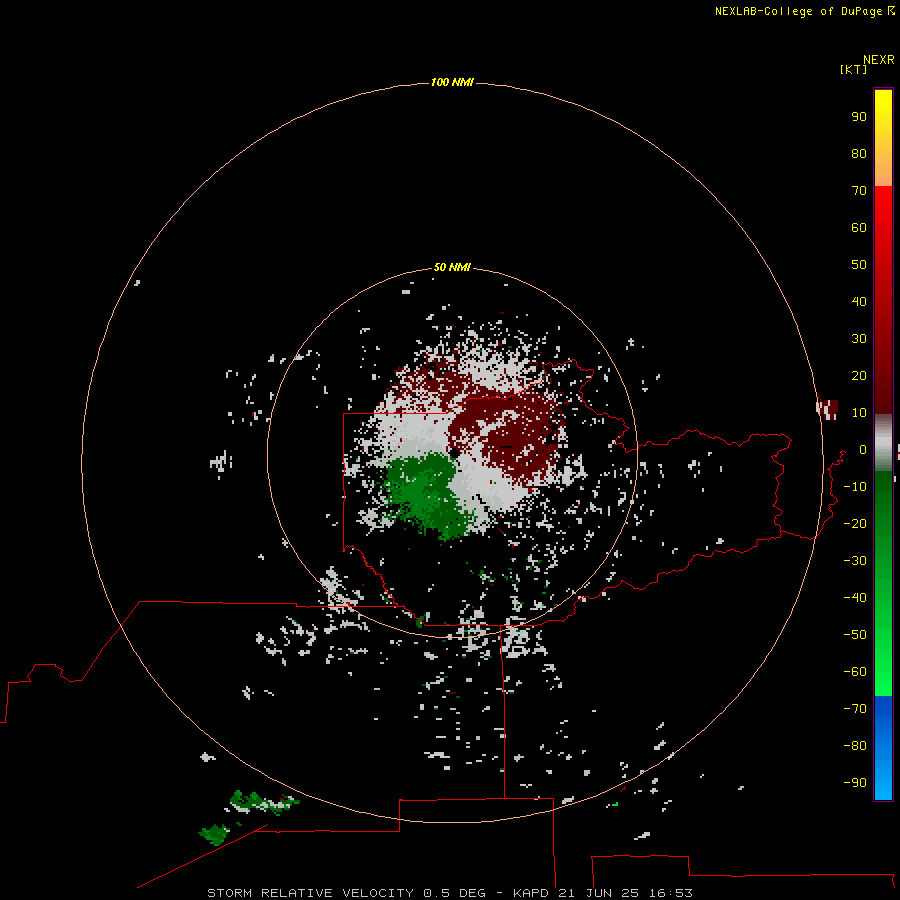
Task: Pick the yellow-orange band of the color bar
Action: click(883, 138)
